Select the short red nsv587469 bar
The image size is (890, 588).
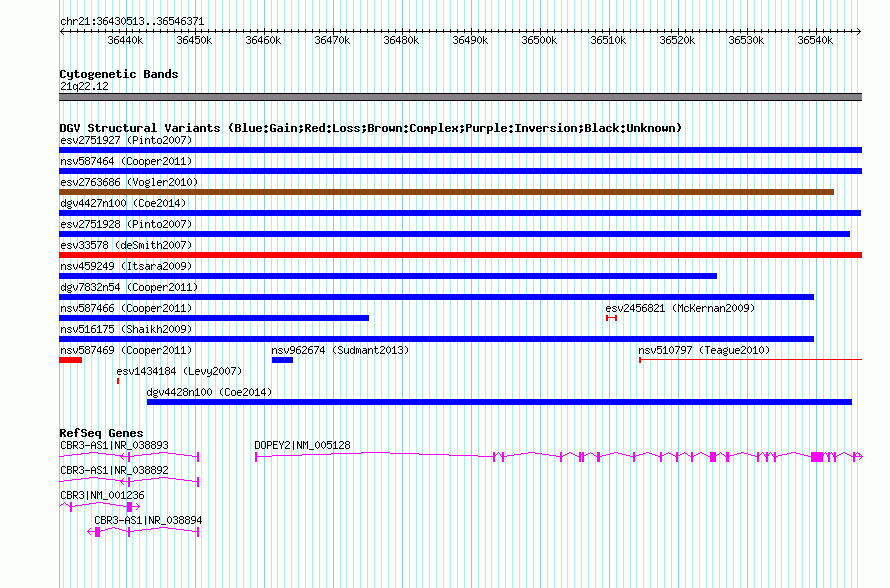pyautogui.click(x=70, y=360)
